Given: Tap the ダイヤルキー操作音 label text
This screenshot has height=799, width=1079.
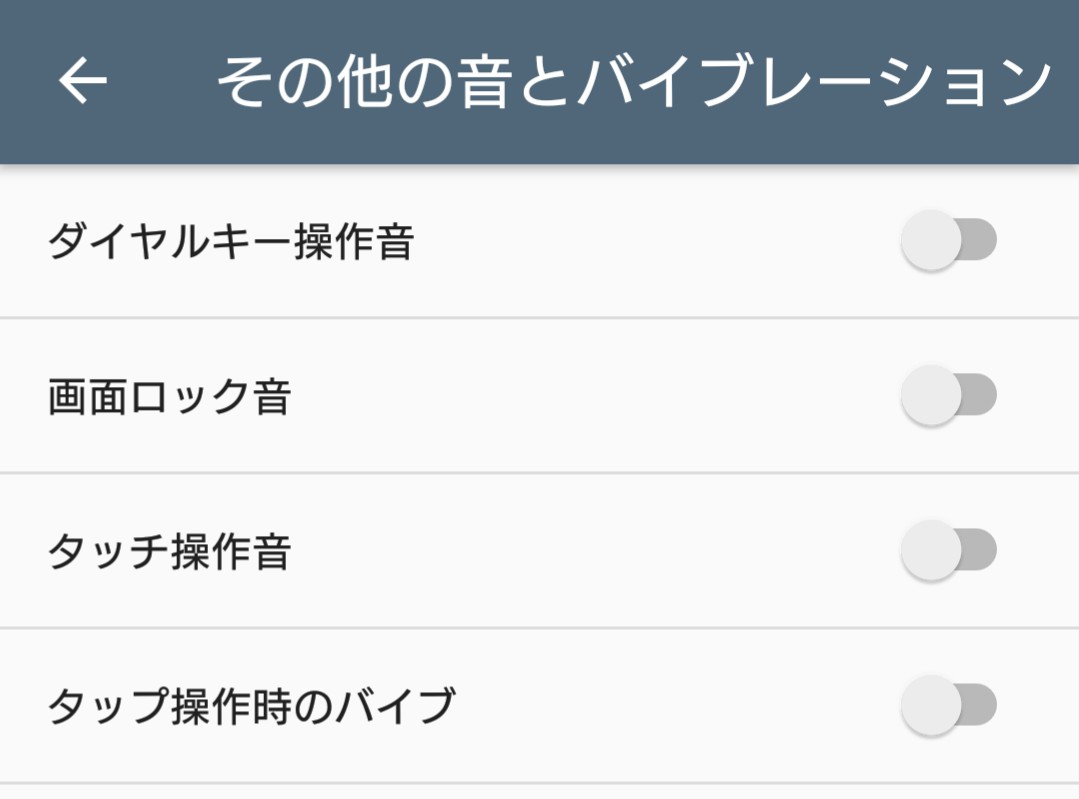Looking at the screenshot, I should [231, 242].
